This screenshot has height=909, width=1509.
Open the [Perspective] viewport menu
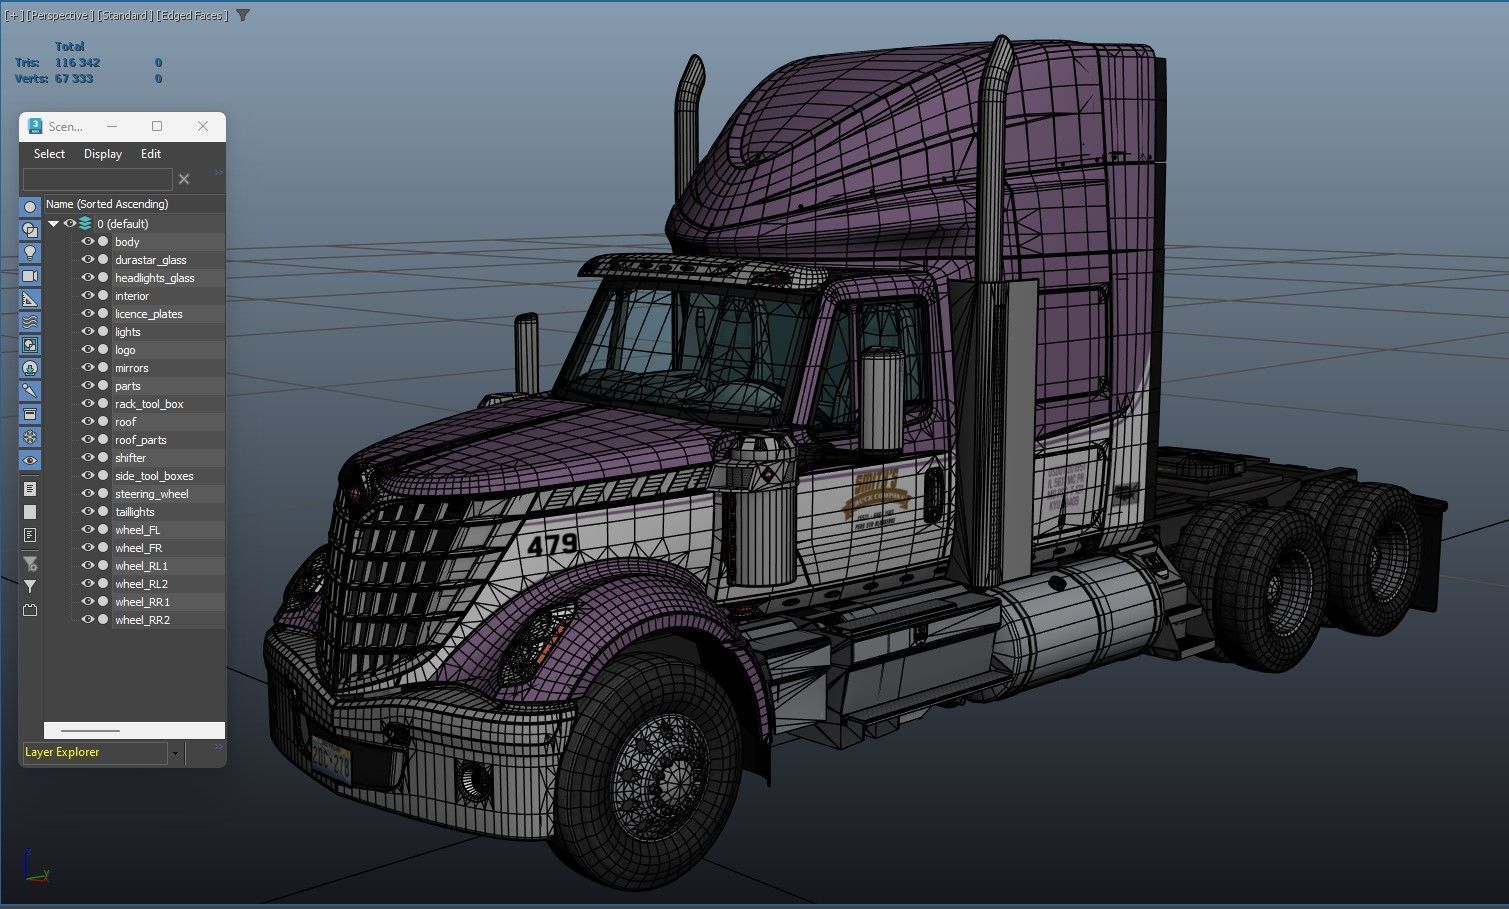pos(59,15)
